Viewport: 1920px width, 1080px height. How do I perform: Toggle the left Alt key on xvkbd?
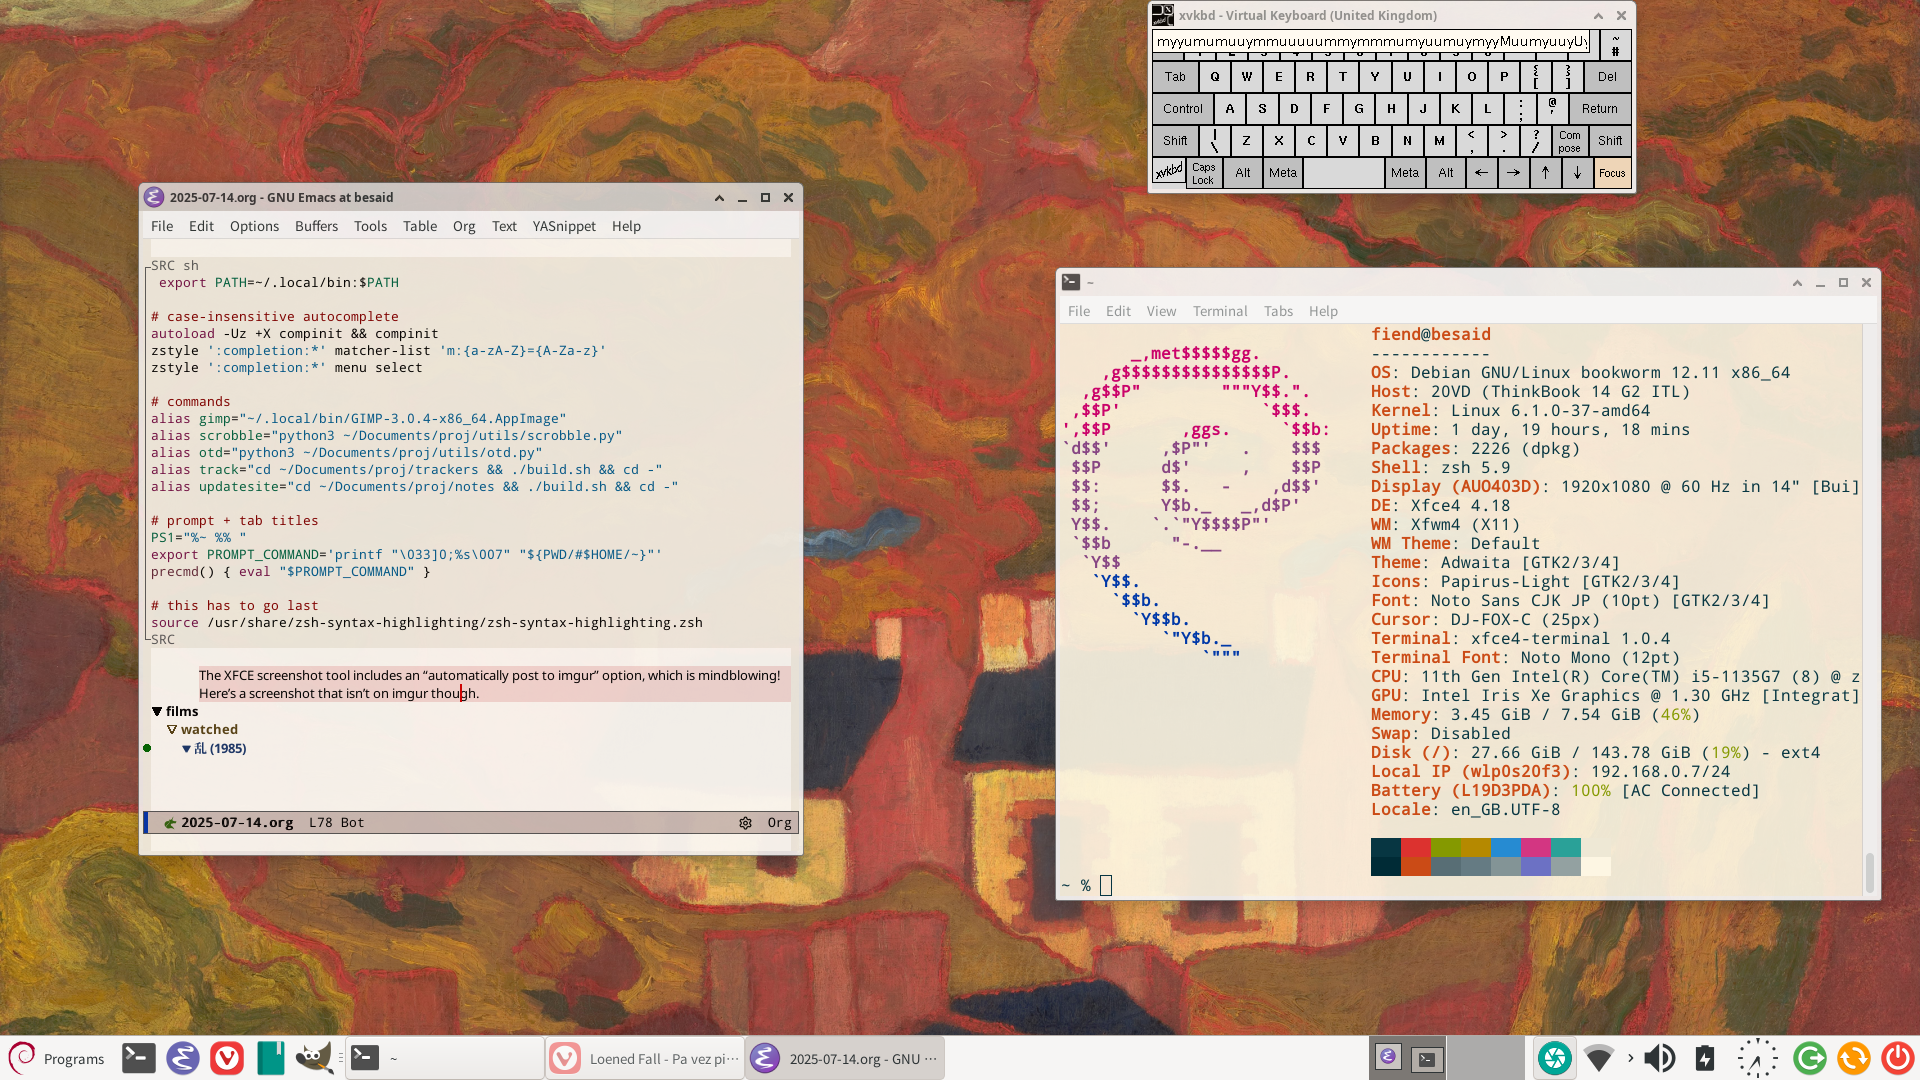pos(1243,173)
